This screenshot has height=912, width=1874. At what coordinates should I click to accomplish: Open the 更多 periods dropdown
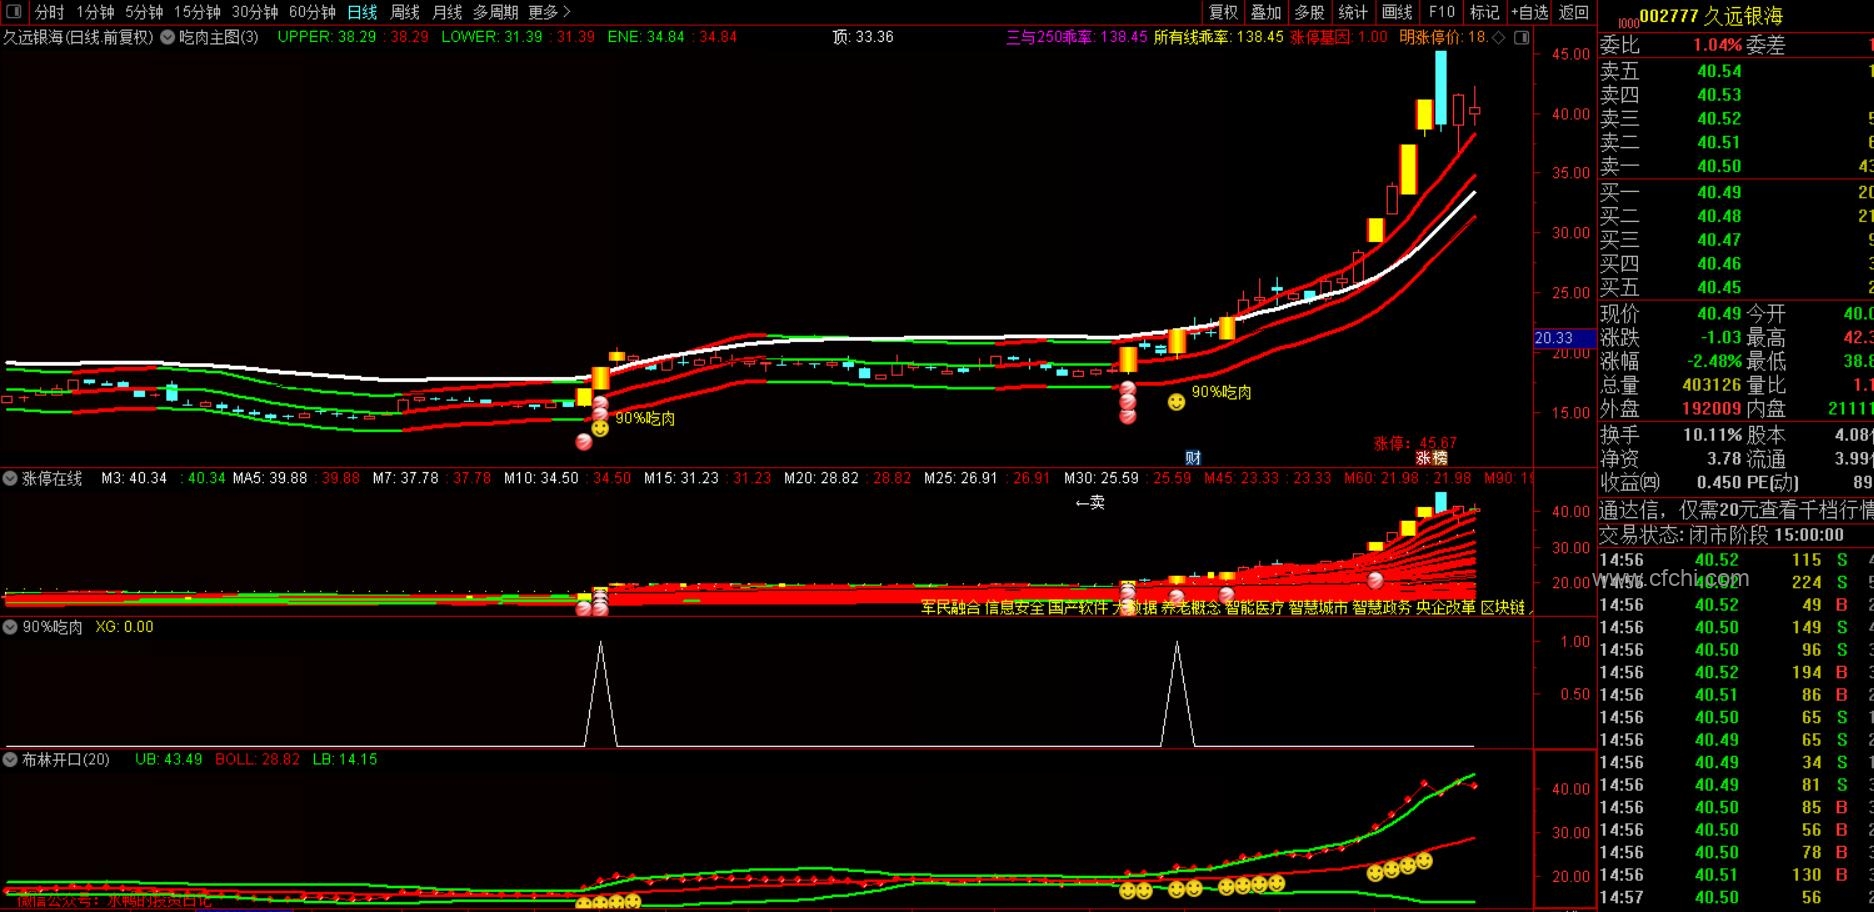click(549, 12)
